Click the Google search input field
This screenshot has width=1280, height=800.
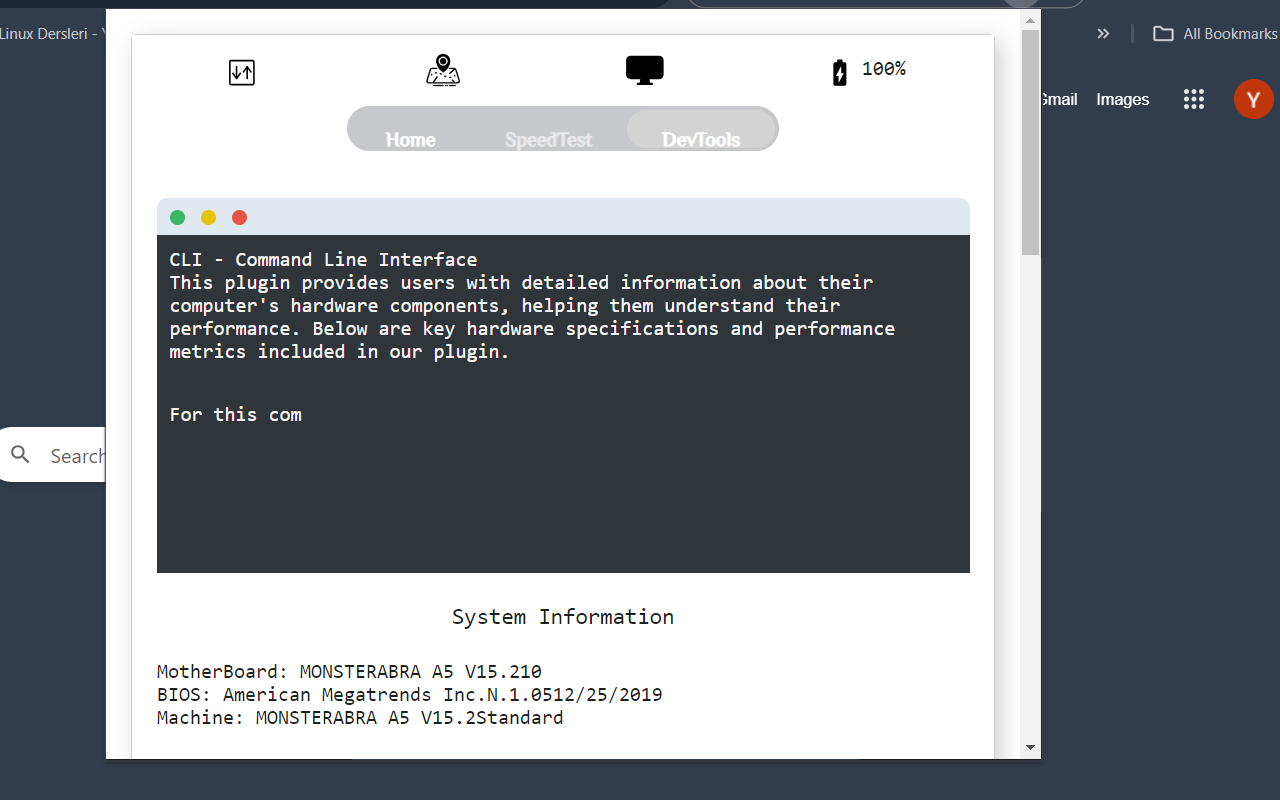click(x=53, y=456)
